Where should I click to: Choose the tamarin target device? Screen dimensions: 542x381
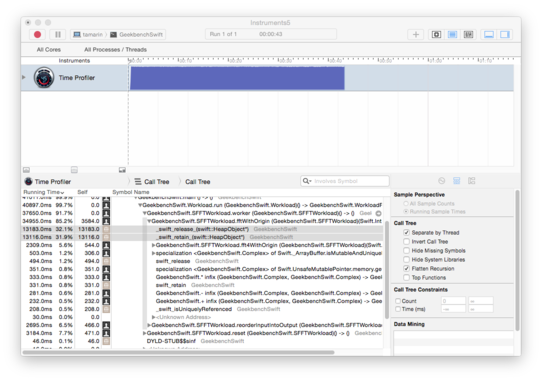point(88,34)
